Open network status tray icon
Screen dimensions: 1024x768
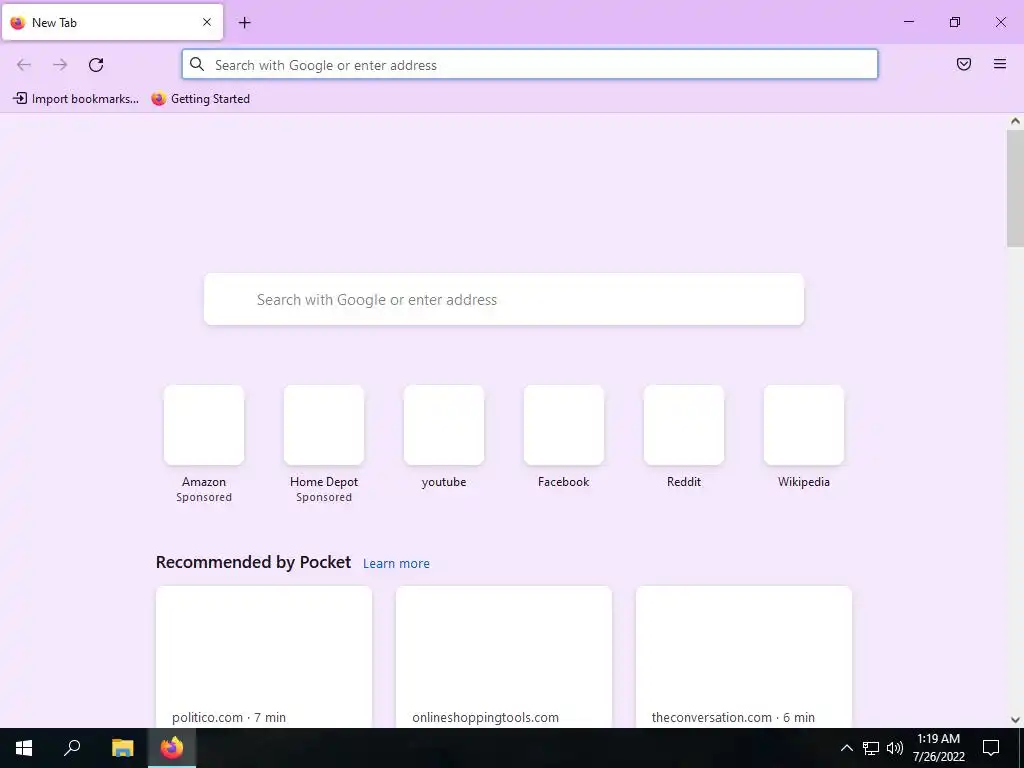pos(871,748)
